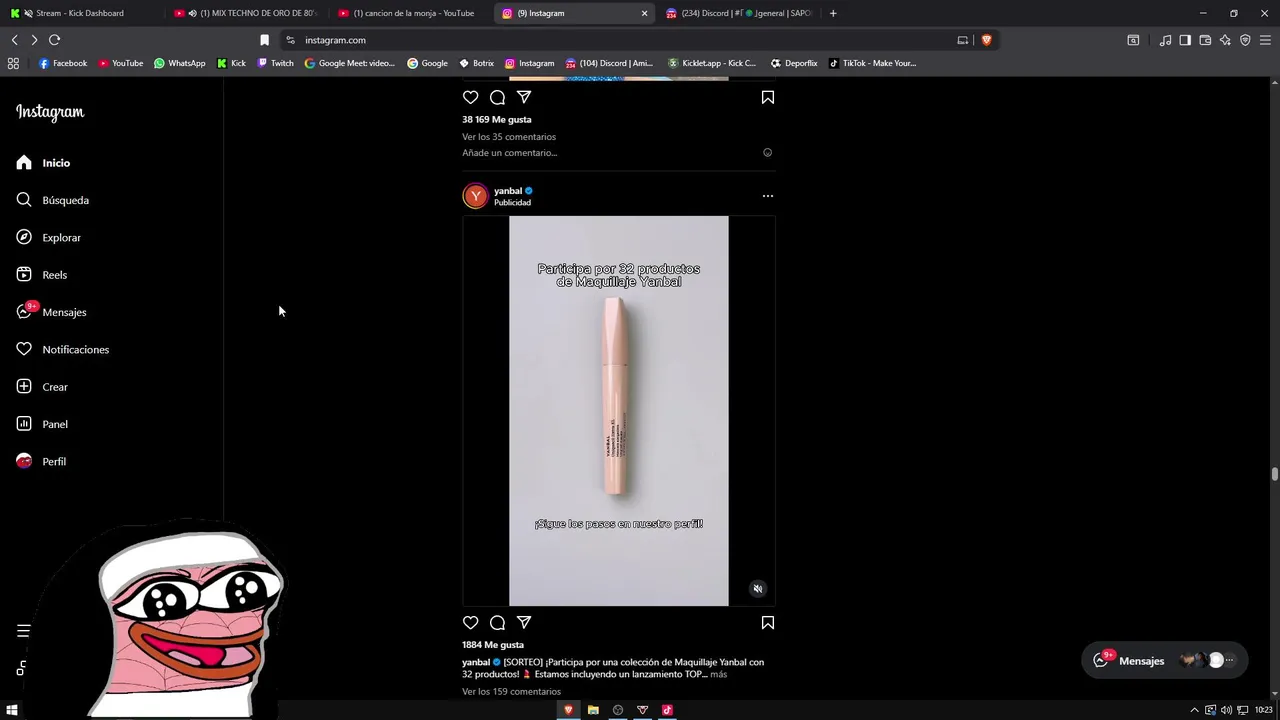This screenshot has height=720, width=1280.
Task: Open the Explorar compass page
Action: point(48,238)
